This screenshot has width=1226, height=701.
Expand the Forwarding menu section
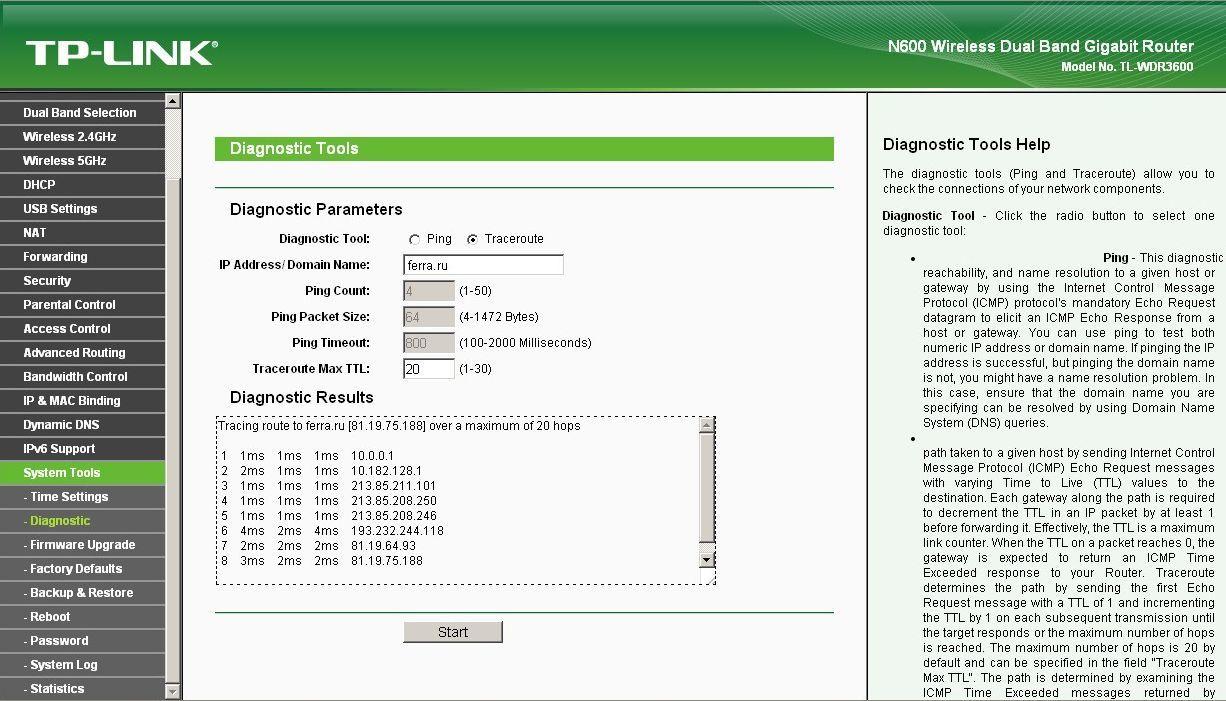coord(55,257)
